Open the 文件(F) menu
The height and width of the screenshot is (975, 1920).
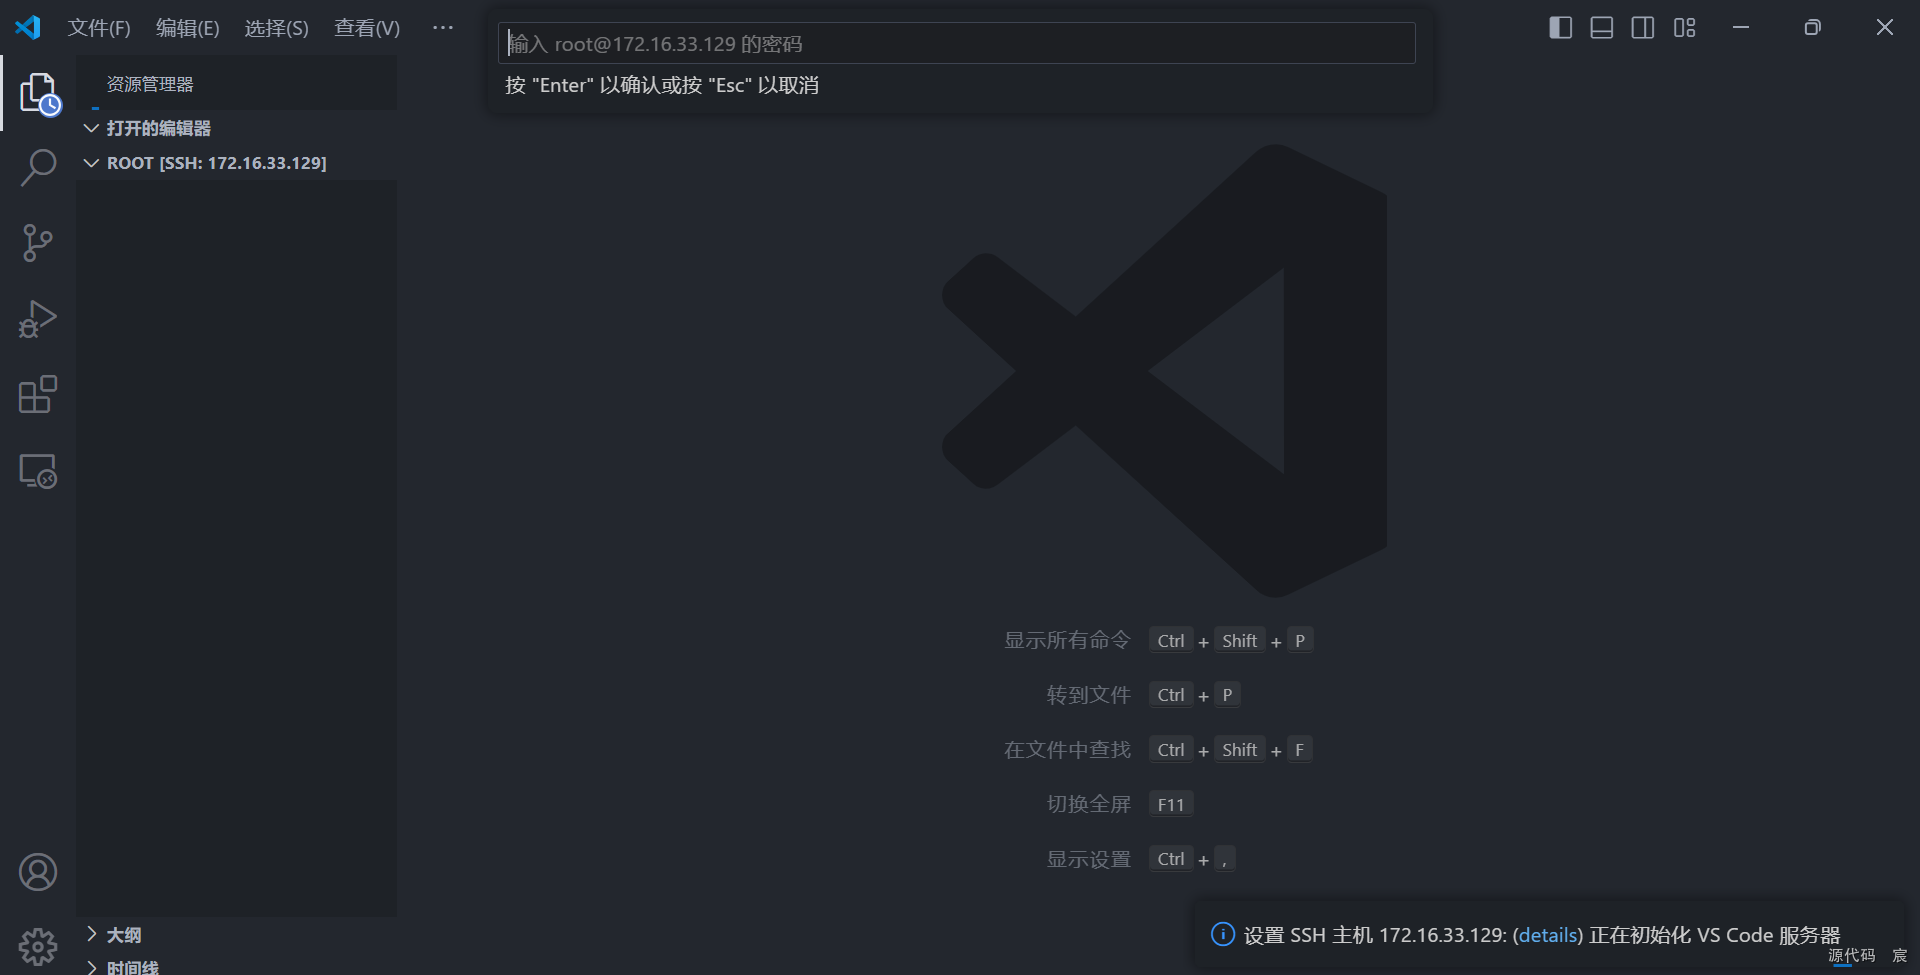tap(98, 27)
